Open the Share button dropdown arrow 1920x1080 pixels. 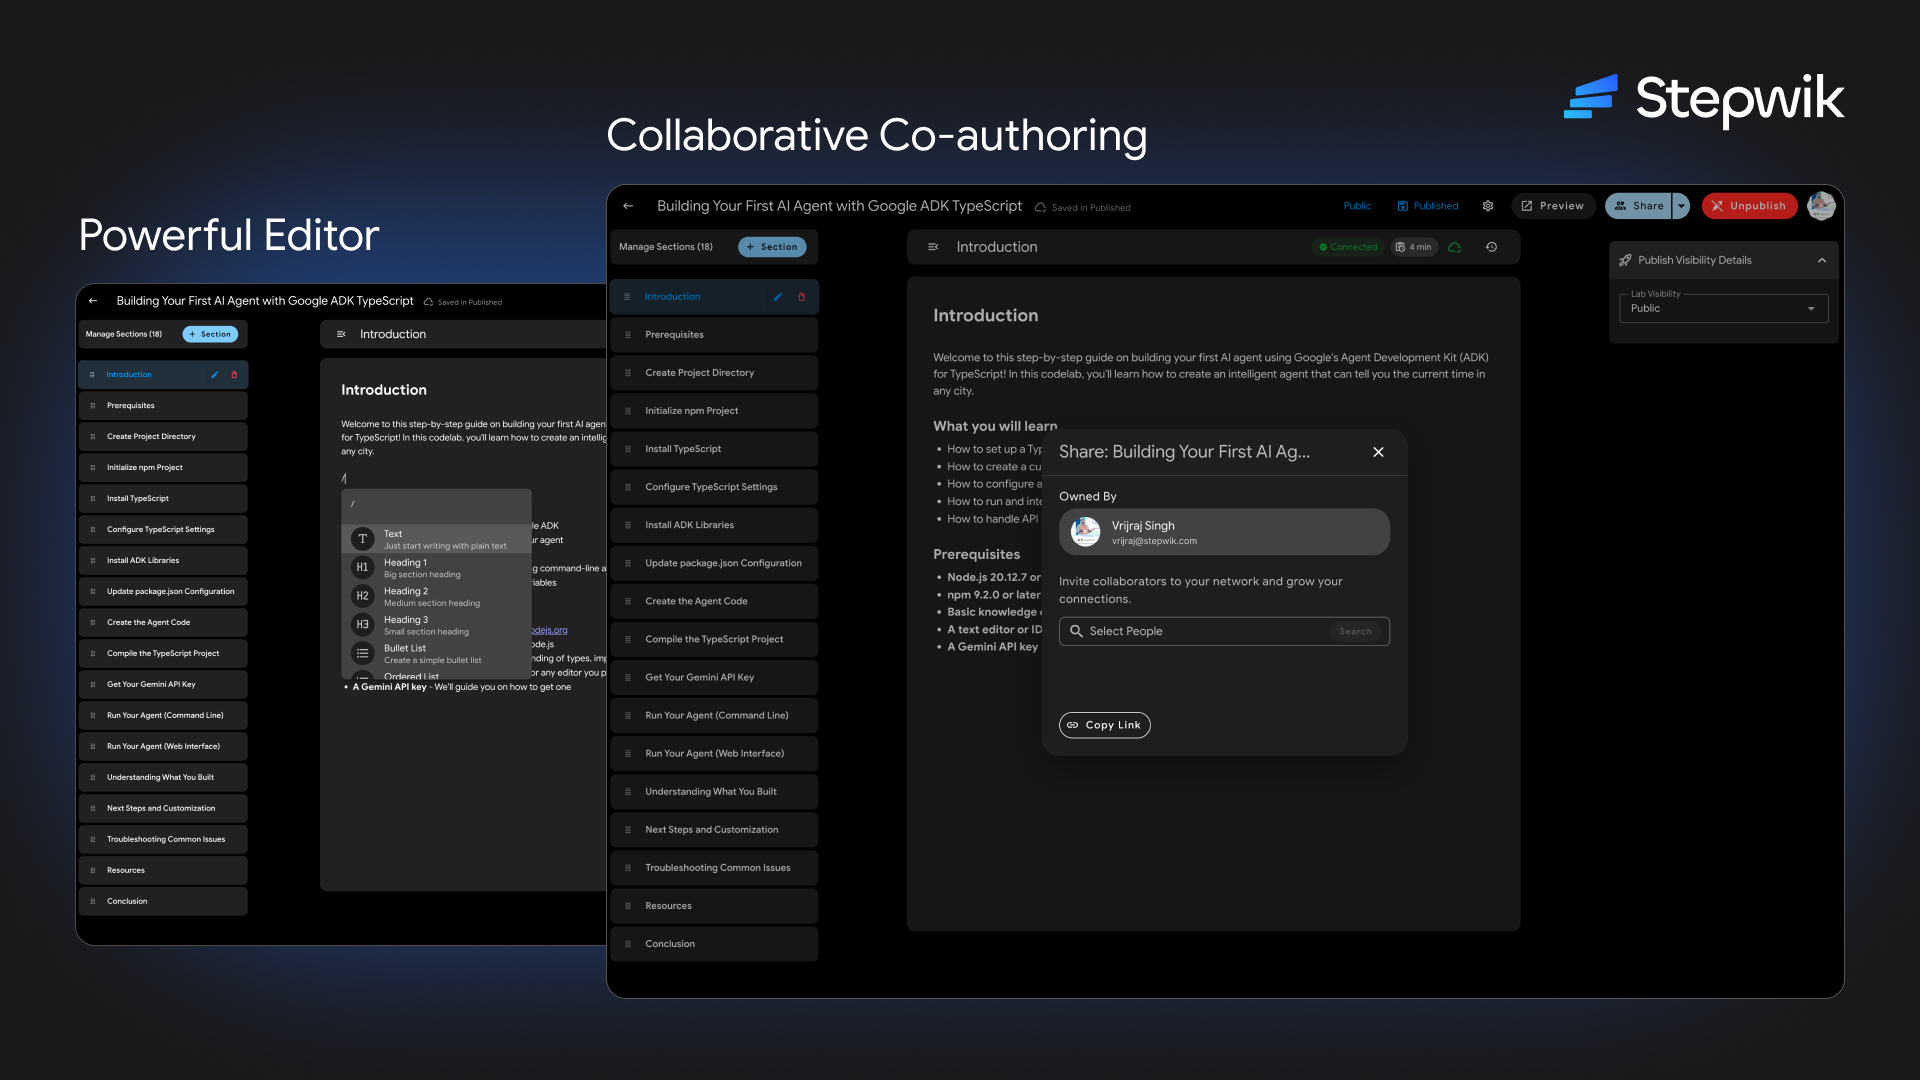1681,206
